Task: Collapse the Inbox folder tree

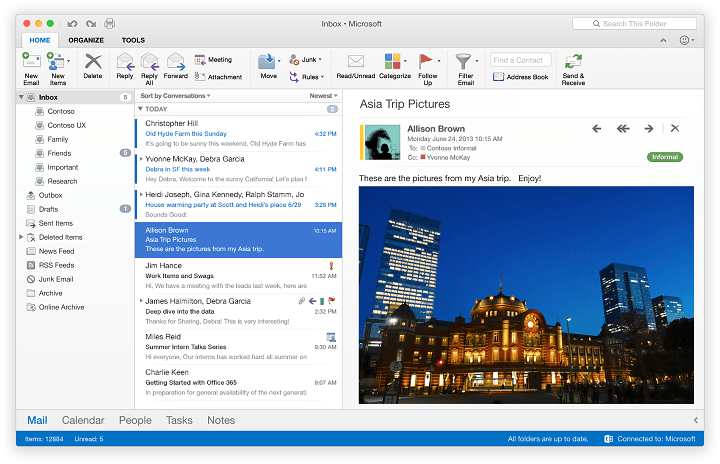Action: pos(21,97)
